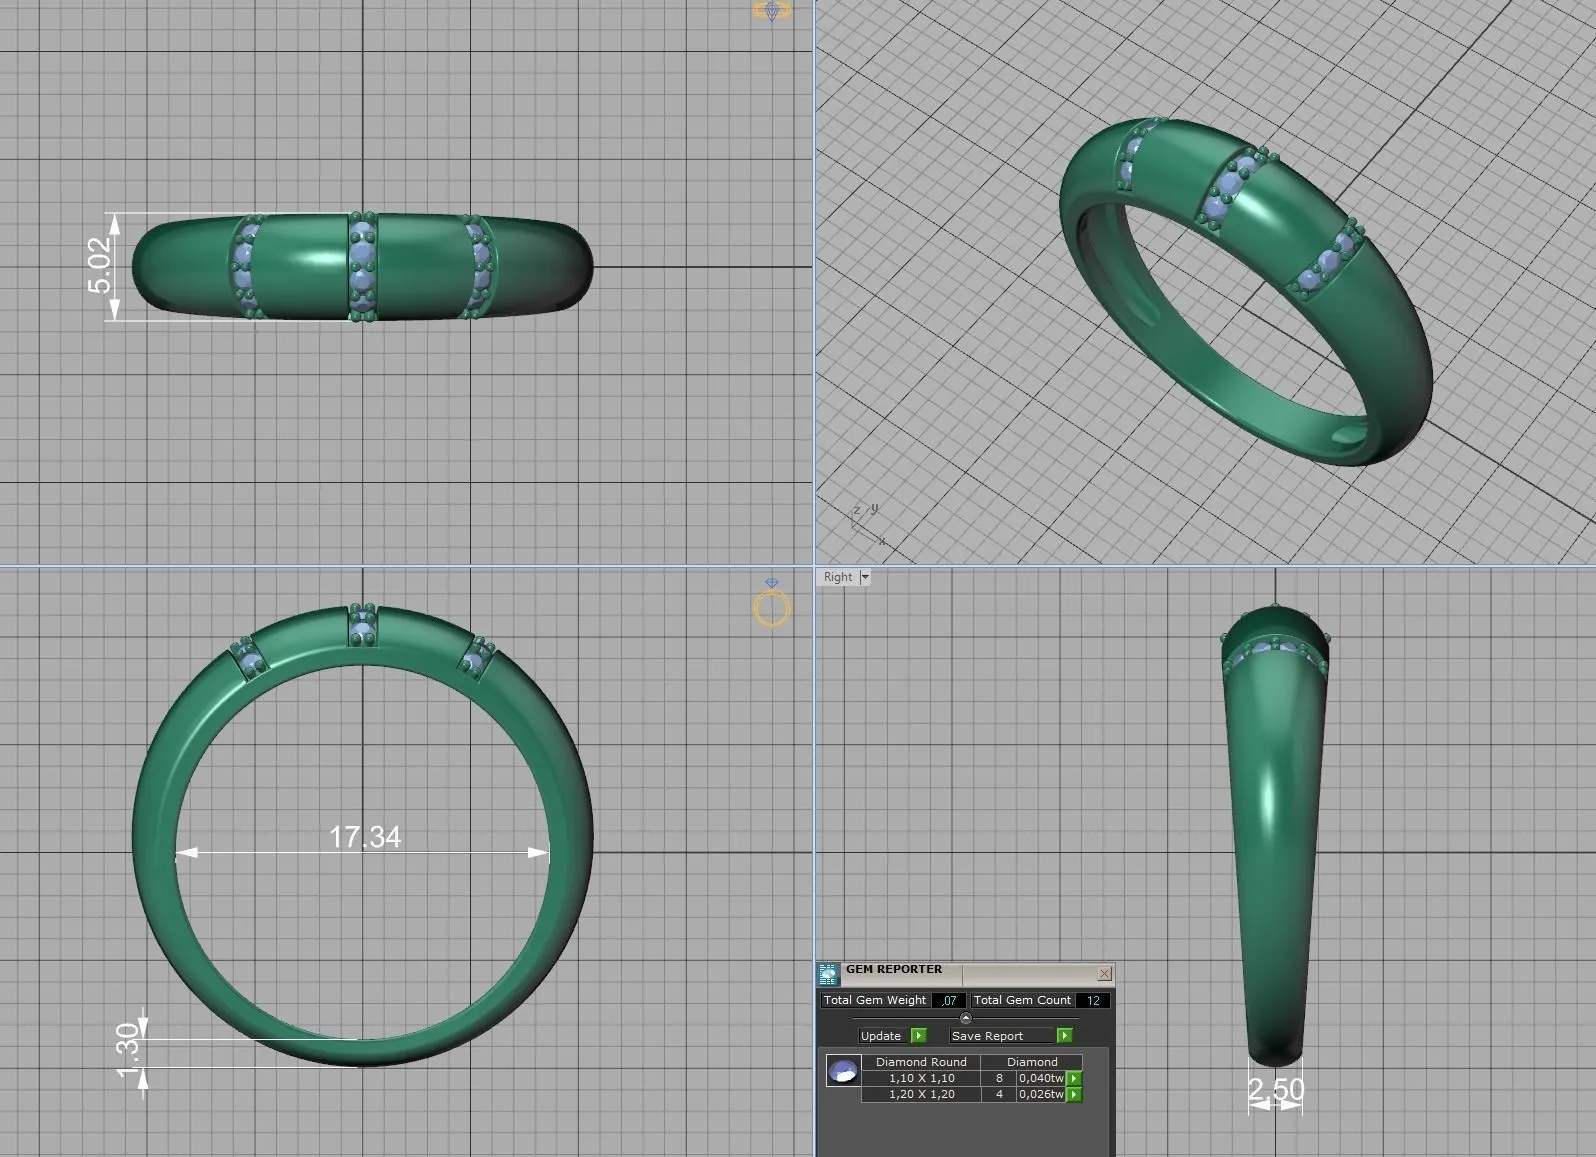This screenshot has width=1596, height=1157.
Task: Click the green arrow next to Update
Action: [x=919, y=1036]
